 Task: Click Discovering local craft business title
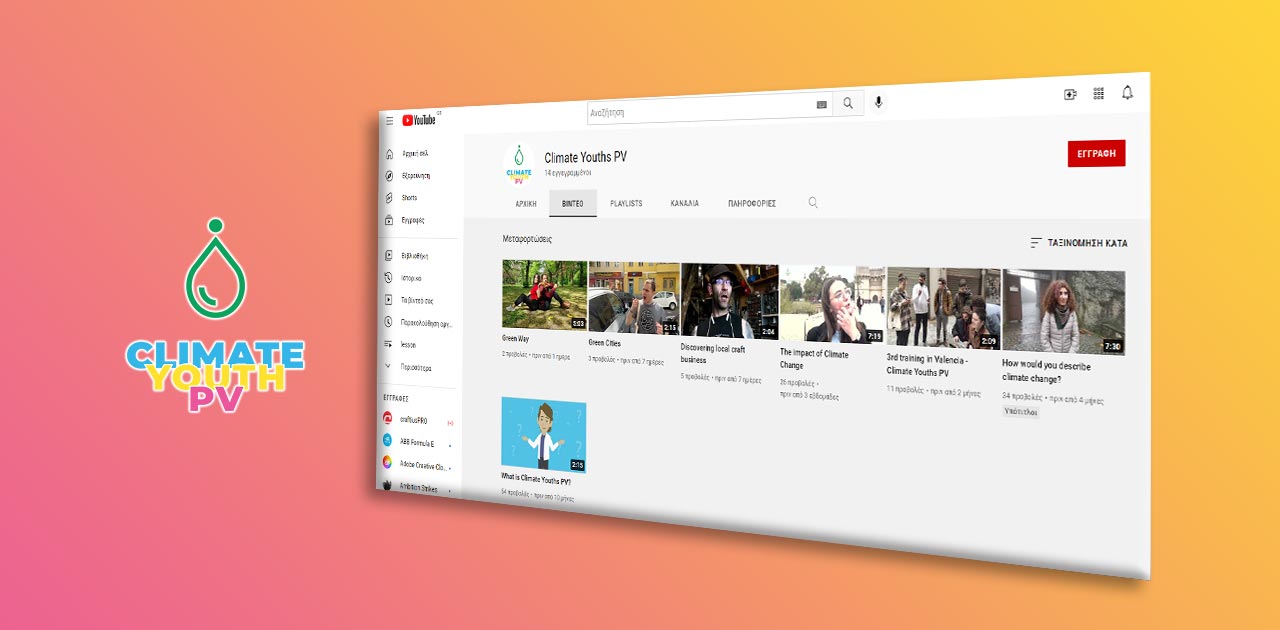[x=713, y=354]
